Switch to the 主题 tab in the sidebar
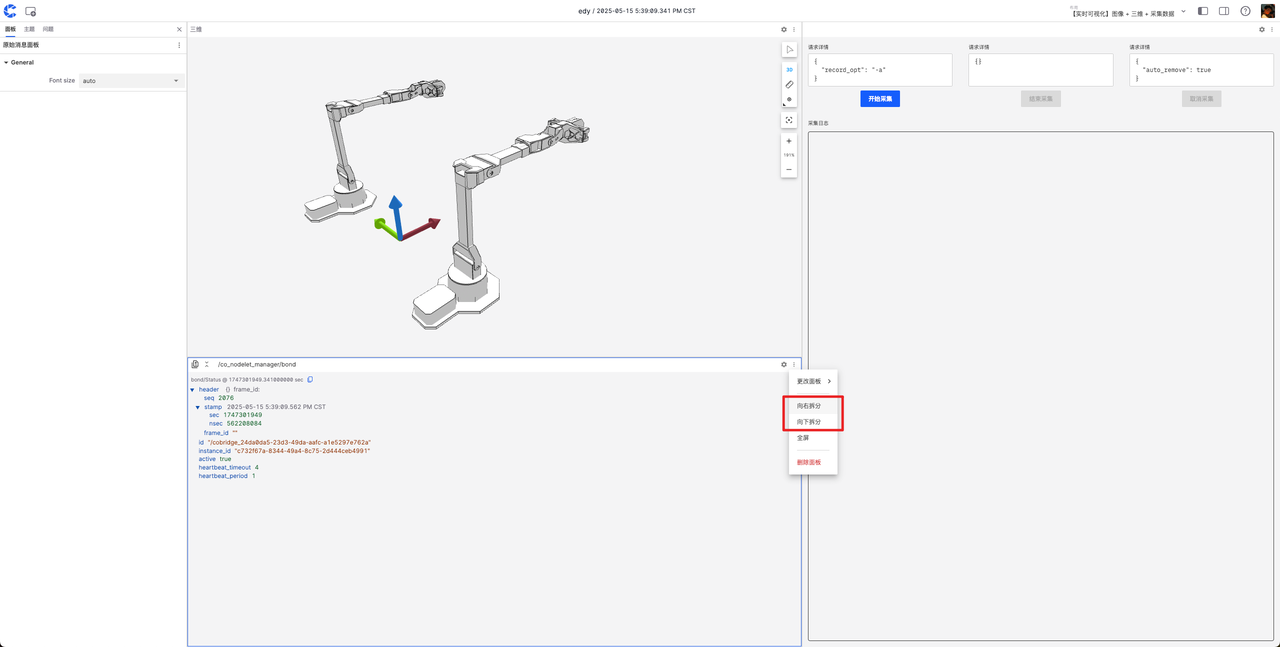This screenshot has width=1280, height=647. (29, 30)
